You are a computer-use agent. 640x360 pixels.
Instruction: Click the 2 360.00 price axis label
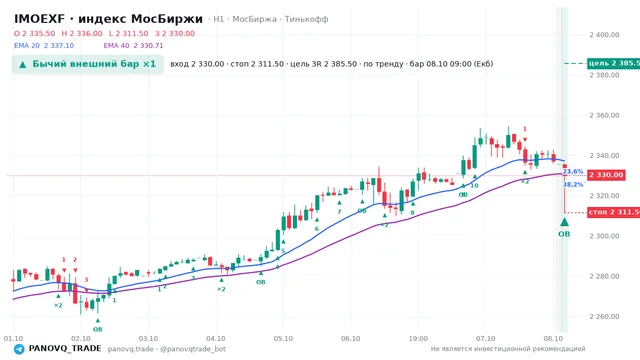pos(604,116)
